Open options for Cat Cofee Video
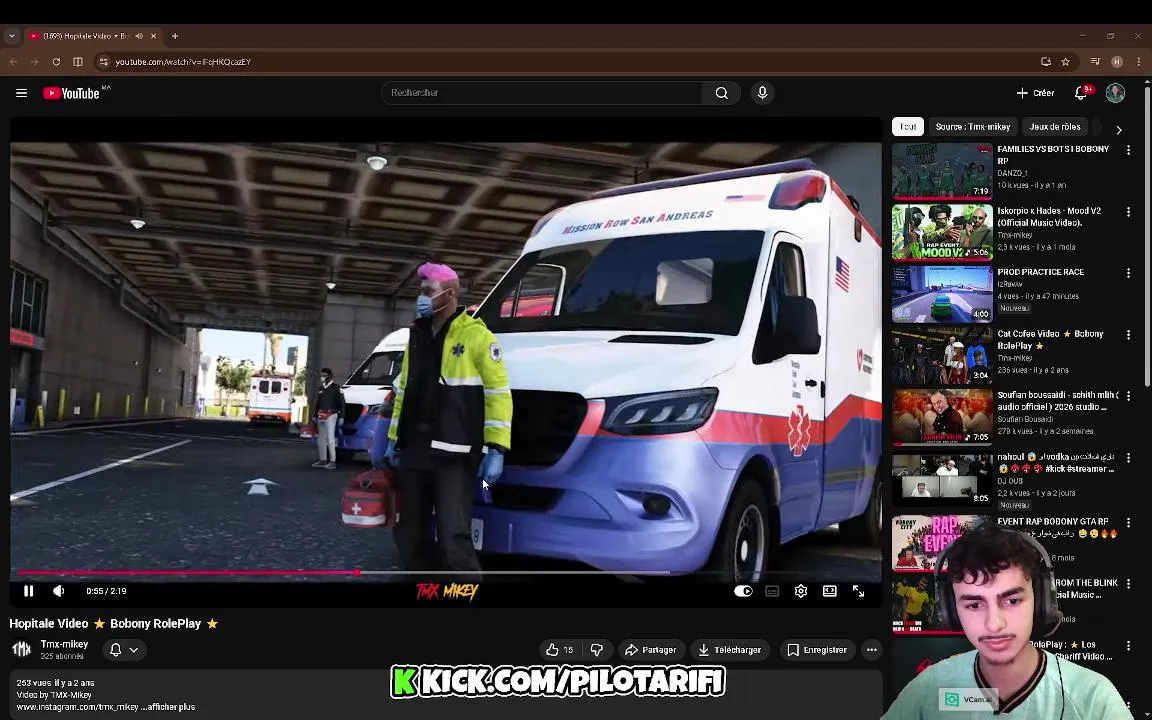 (1128, 335)
